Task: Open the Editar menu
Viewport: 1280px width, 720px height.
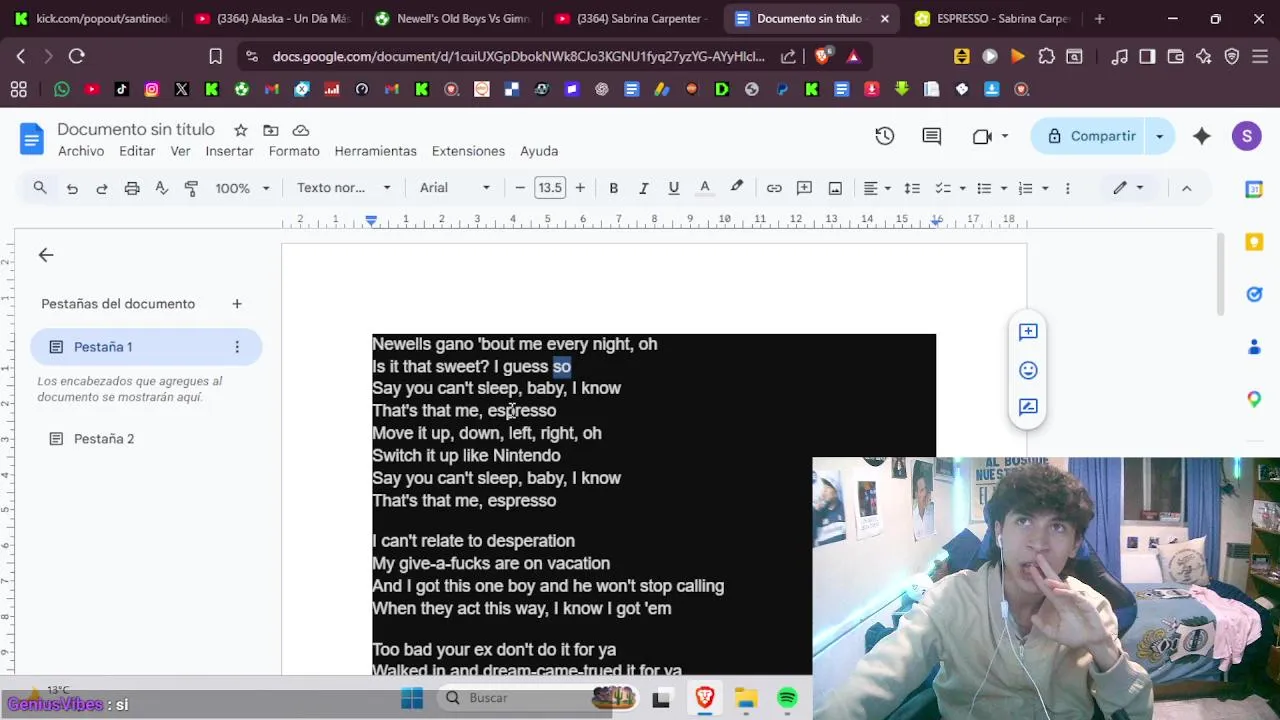Action: point(137,151)
